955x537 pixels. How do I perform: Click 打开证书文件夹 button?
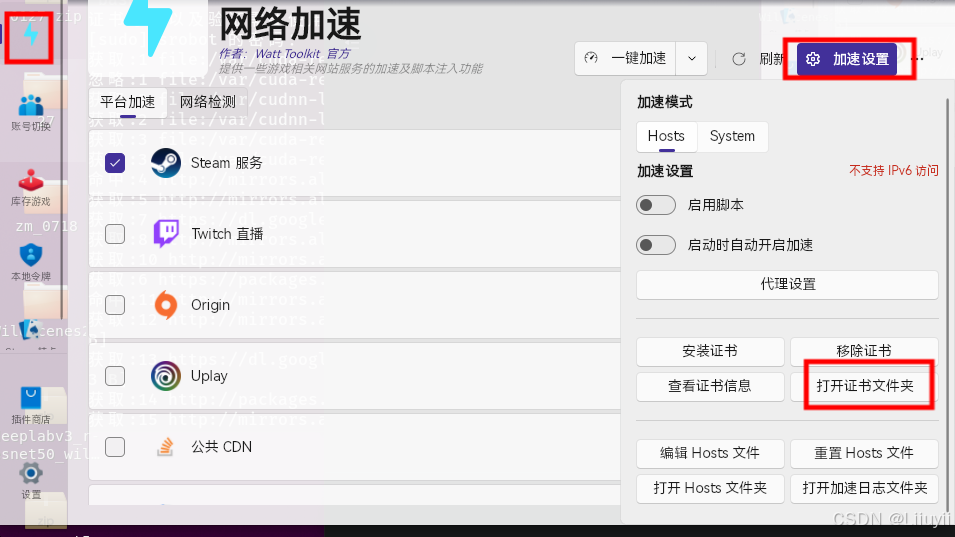pyautogui.click(x=864, y=386)
